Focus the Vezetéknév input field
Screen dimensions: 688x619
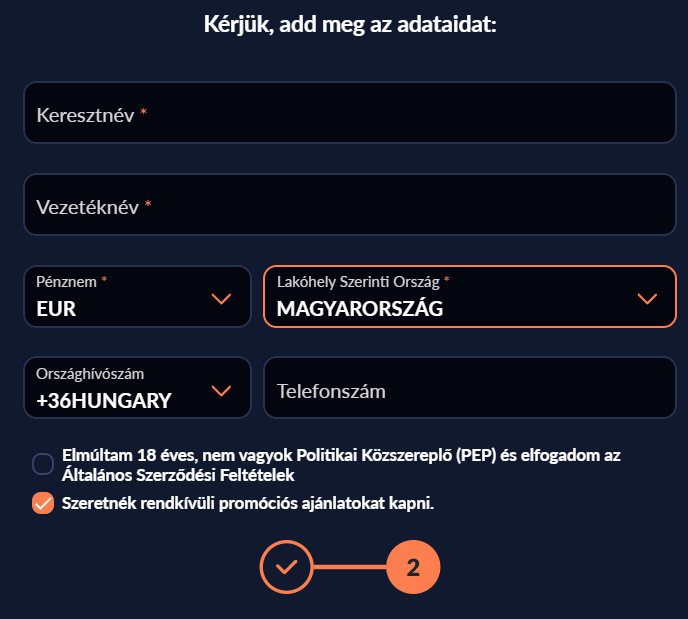pyautogui.click(x=350, y=204)
